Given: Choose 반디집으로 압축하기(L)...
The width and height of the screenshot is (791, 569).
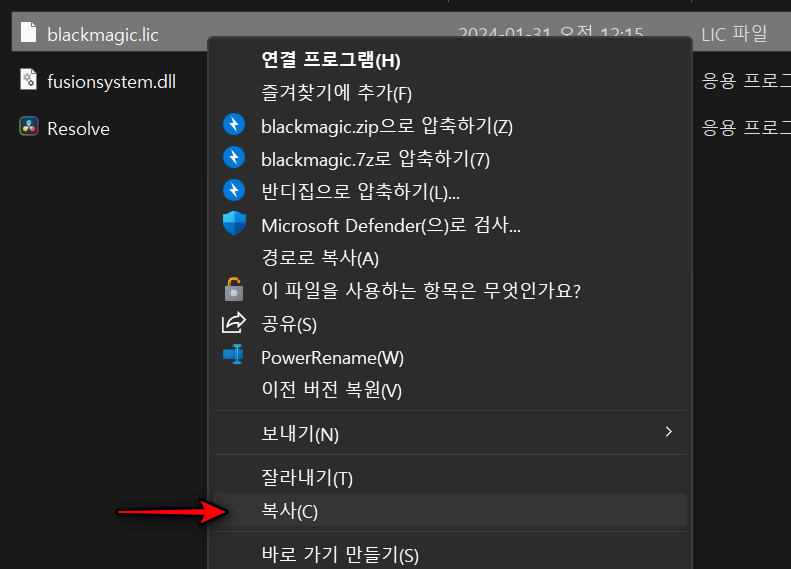Looking at the screenshot, I should (x=450, y=192).
